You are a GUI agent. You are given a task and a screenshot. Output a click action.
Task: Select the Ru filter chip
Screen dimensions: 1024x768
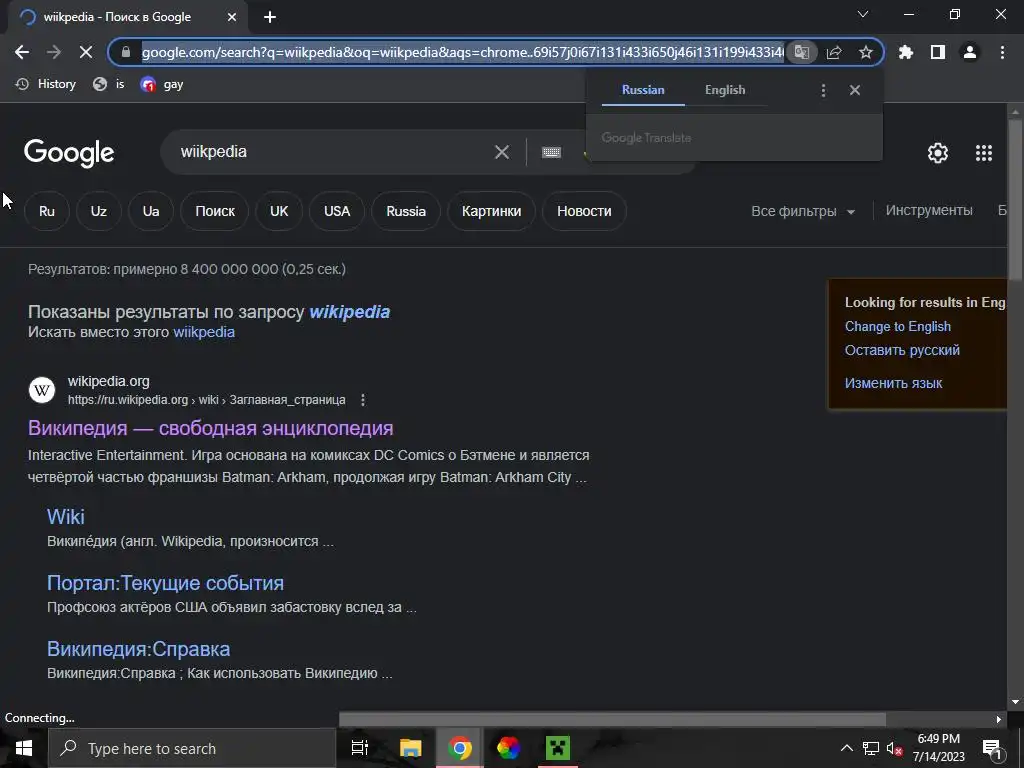(47, 211)
